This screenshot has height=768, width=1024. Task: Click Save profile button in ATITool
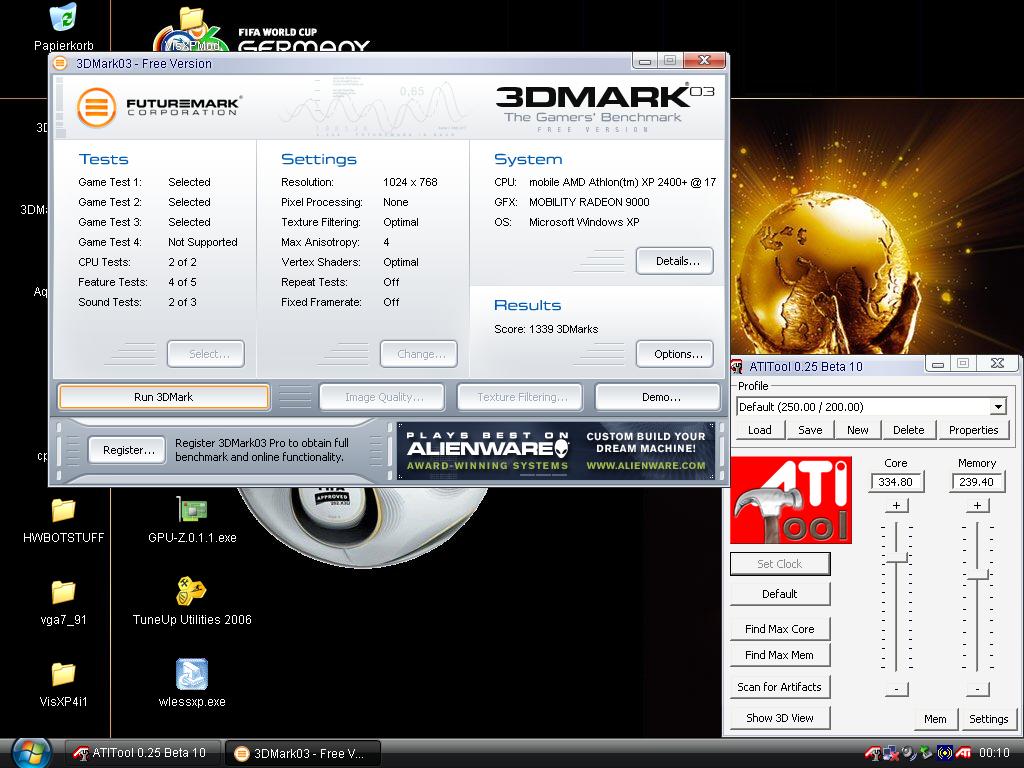[810, 430]
